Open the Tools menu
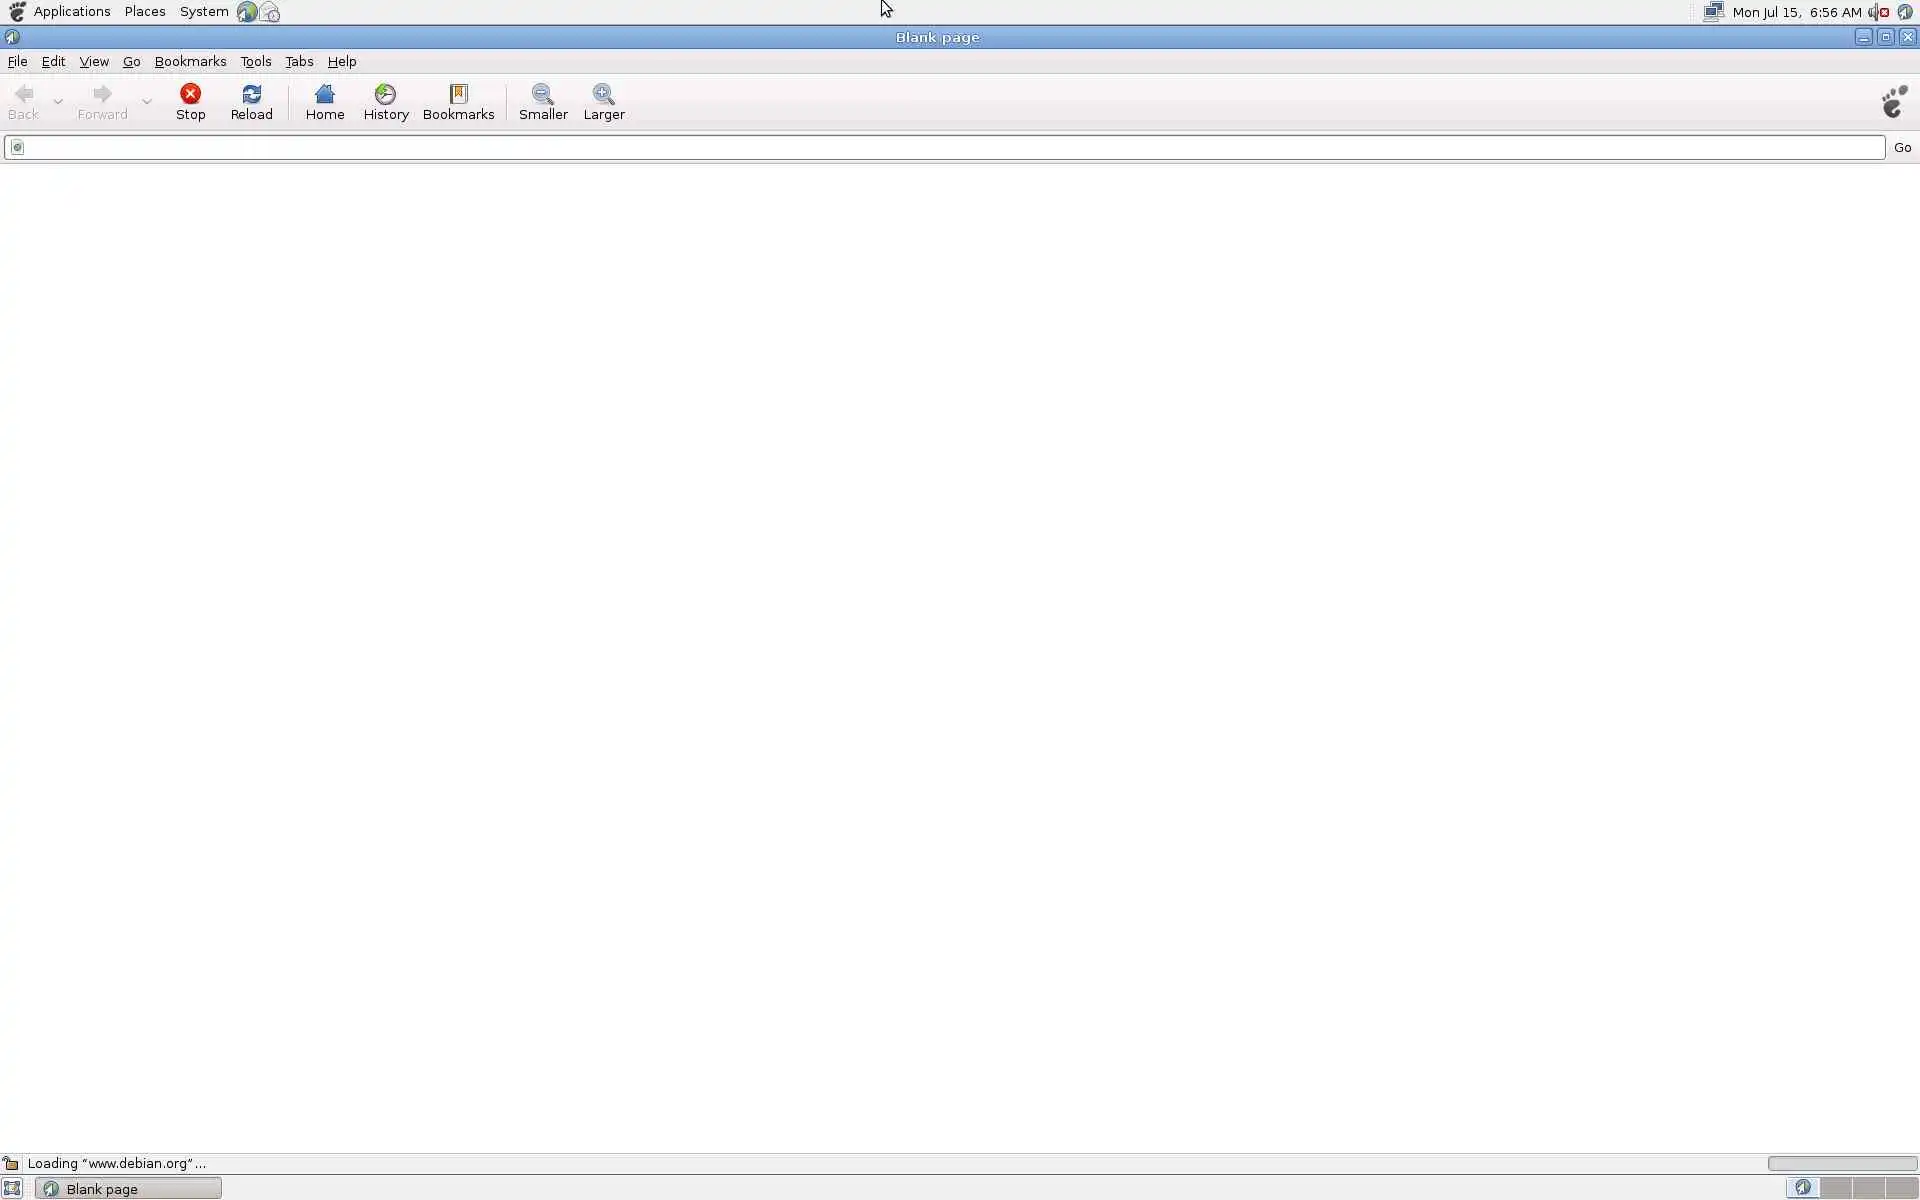This screenshot has width=1920, height=1200. [255, 61]
